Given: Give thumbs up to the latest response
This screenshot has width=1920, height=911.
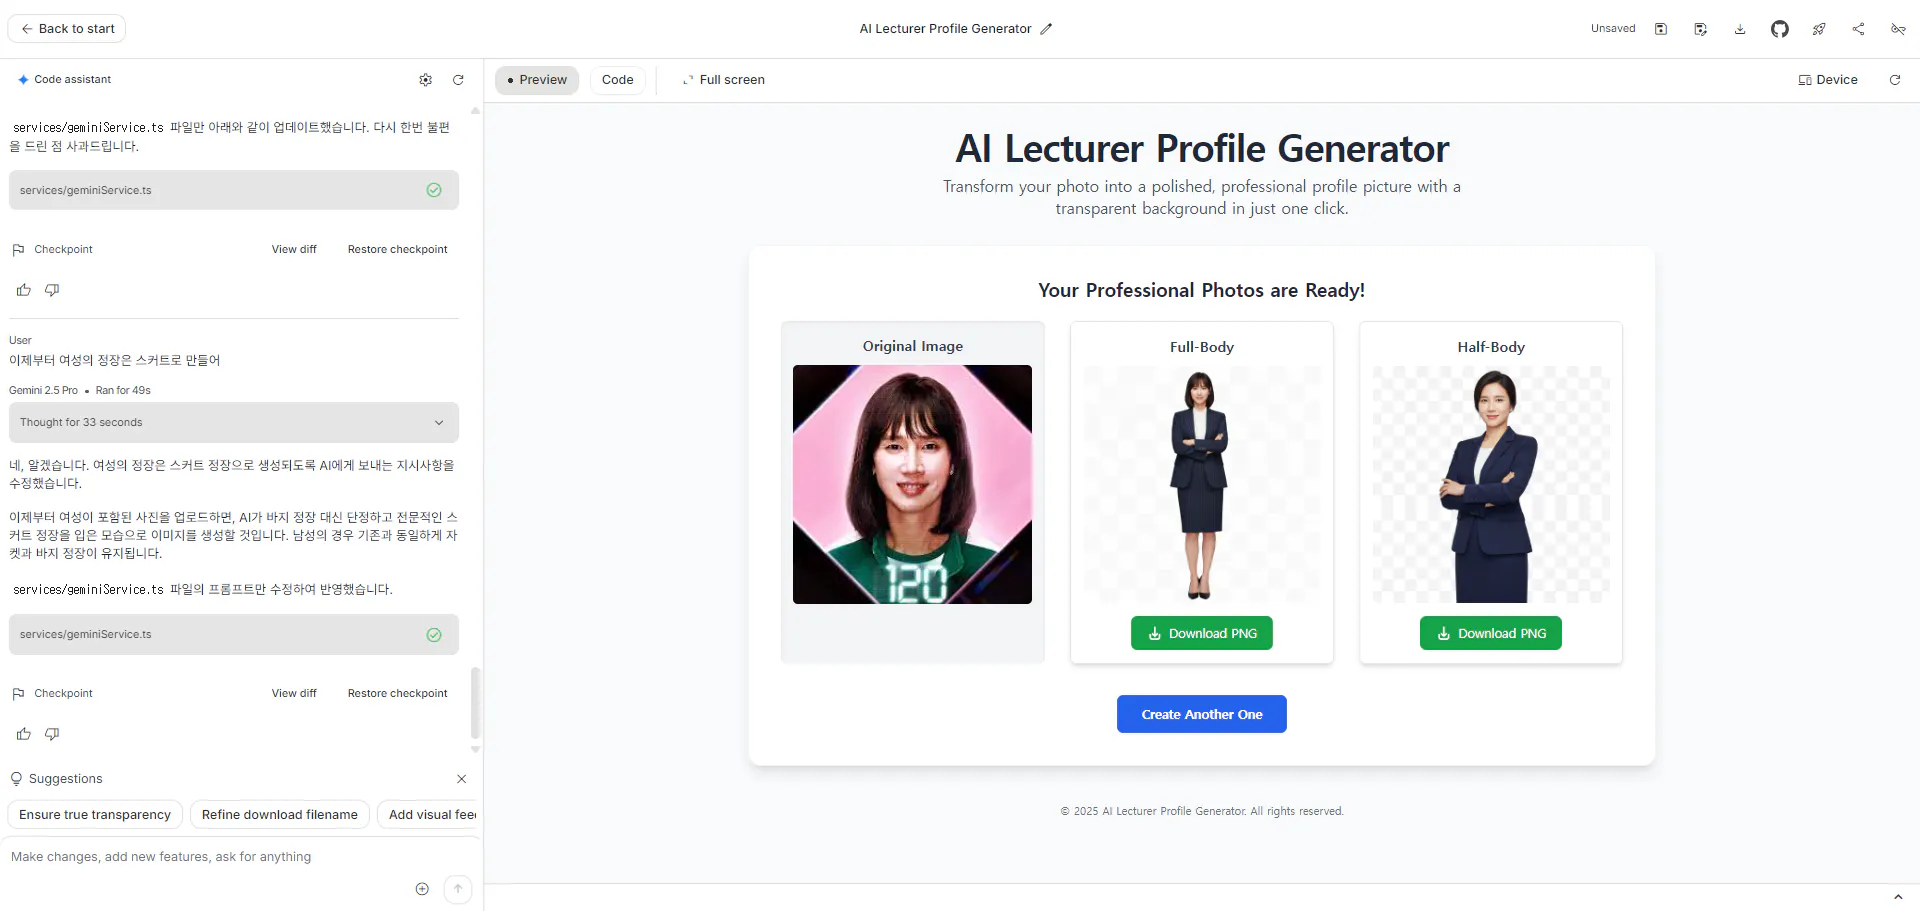Looking at the screenshot, I should tap(24, 734).
